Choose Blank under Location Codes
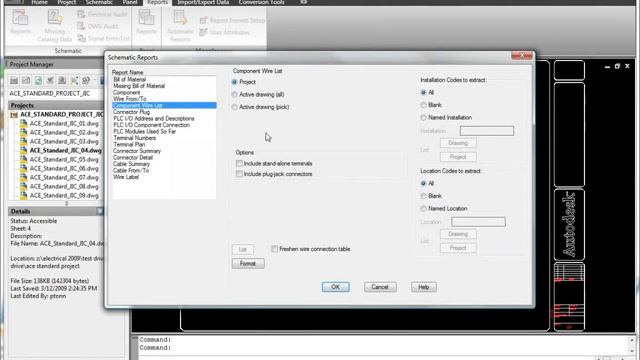This screenshot has width=640, height=360. pyautogui.click(x=423, y=196)
